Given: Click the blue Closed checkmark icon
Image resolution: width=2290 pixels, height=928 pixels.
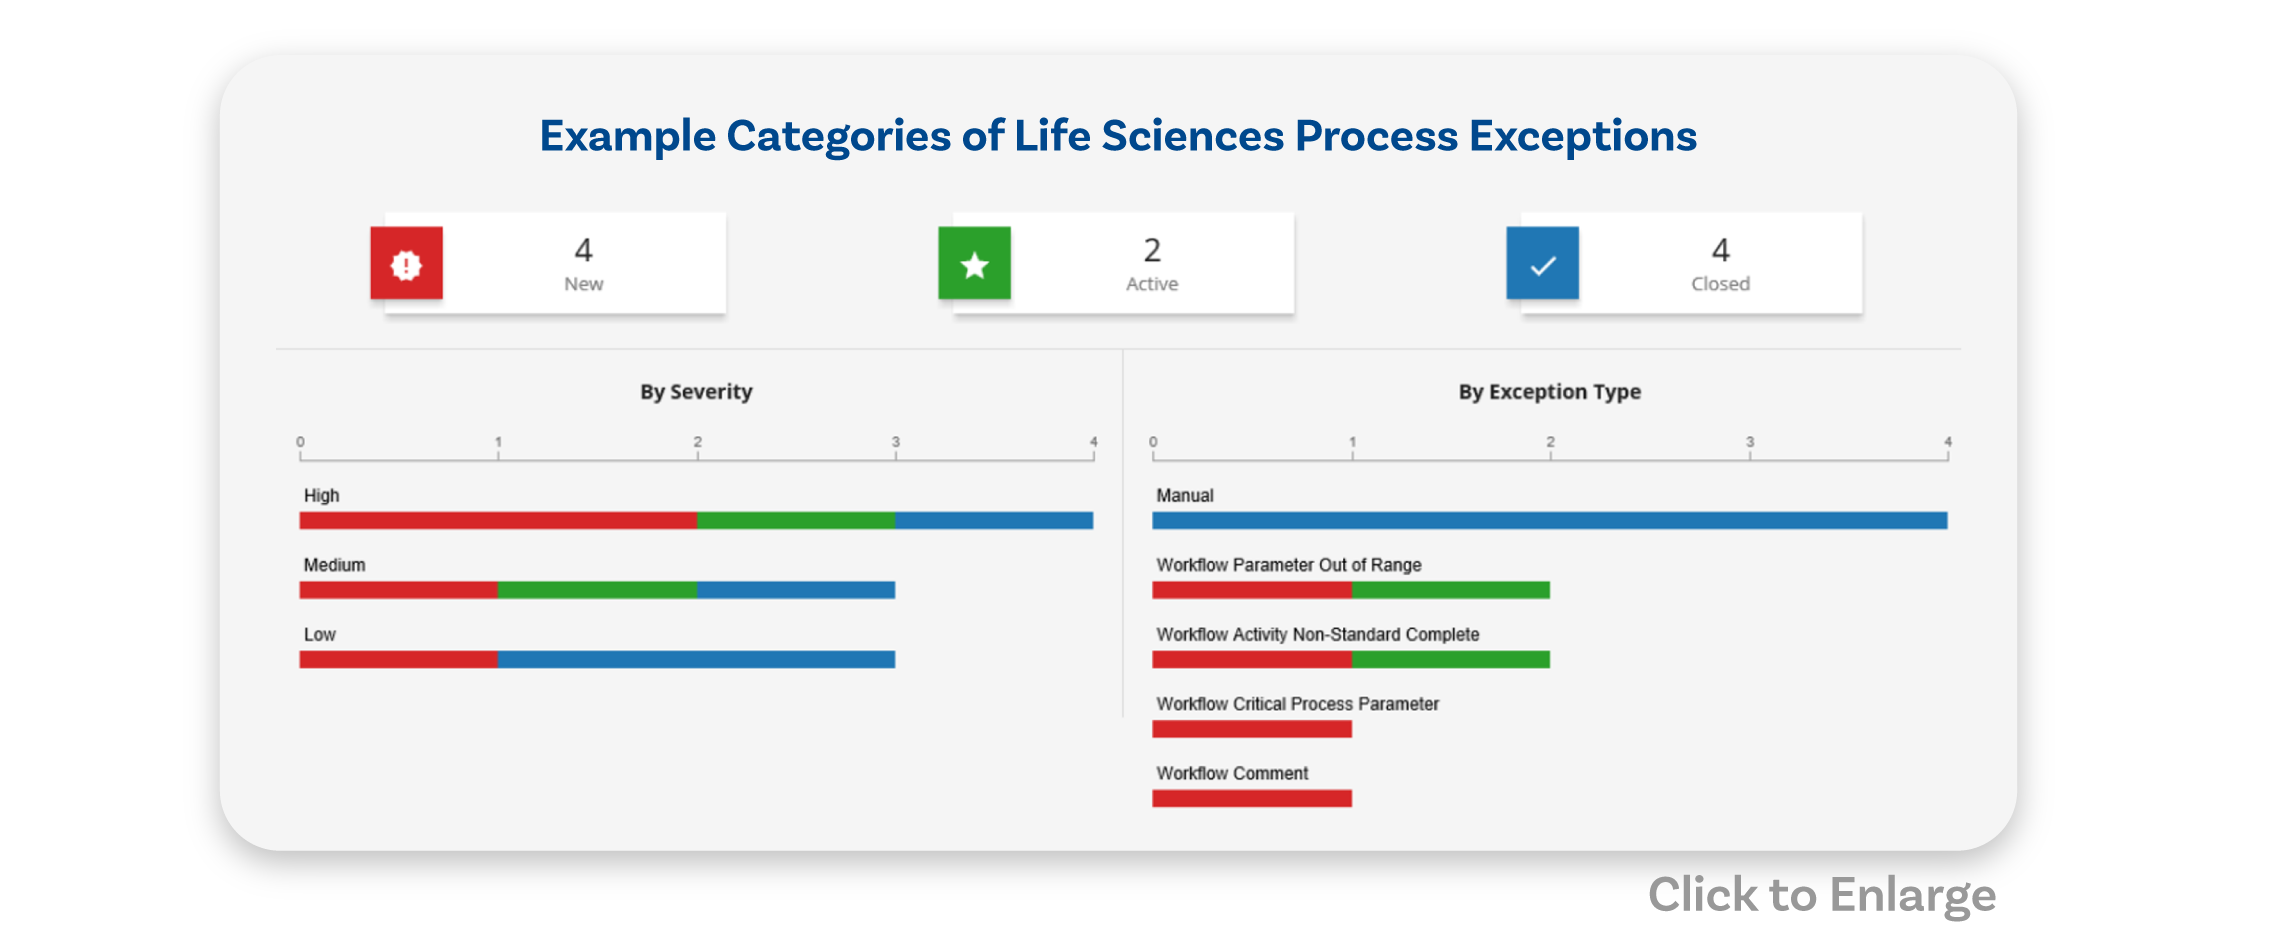Looking at the screenshot, I should pyautogui.click(x=1542, y=264).
